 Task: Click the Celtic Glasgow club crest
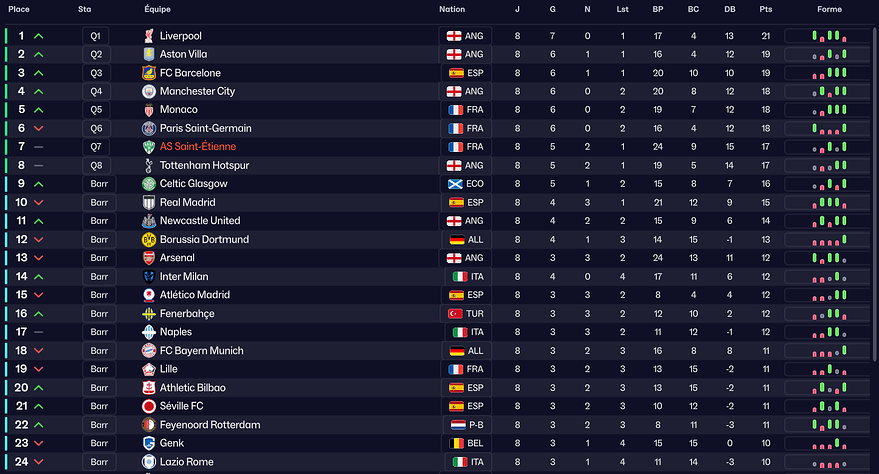(149, 184)
